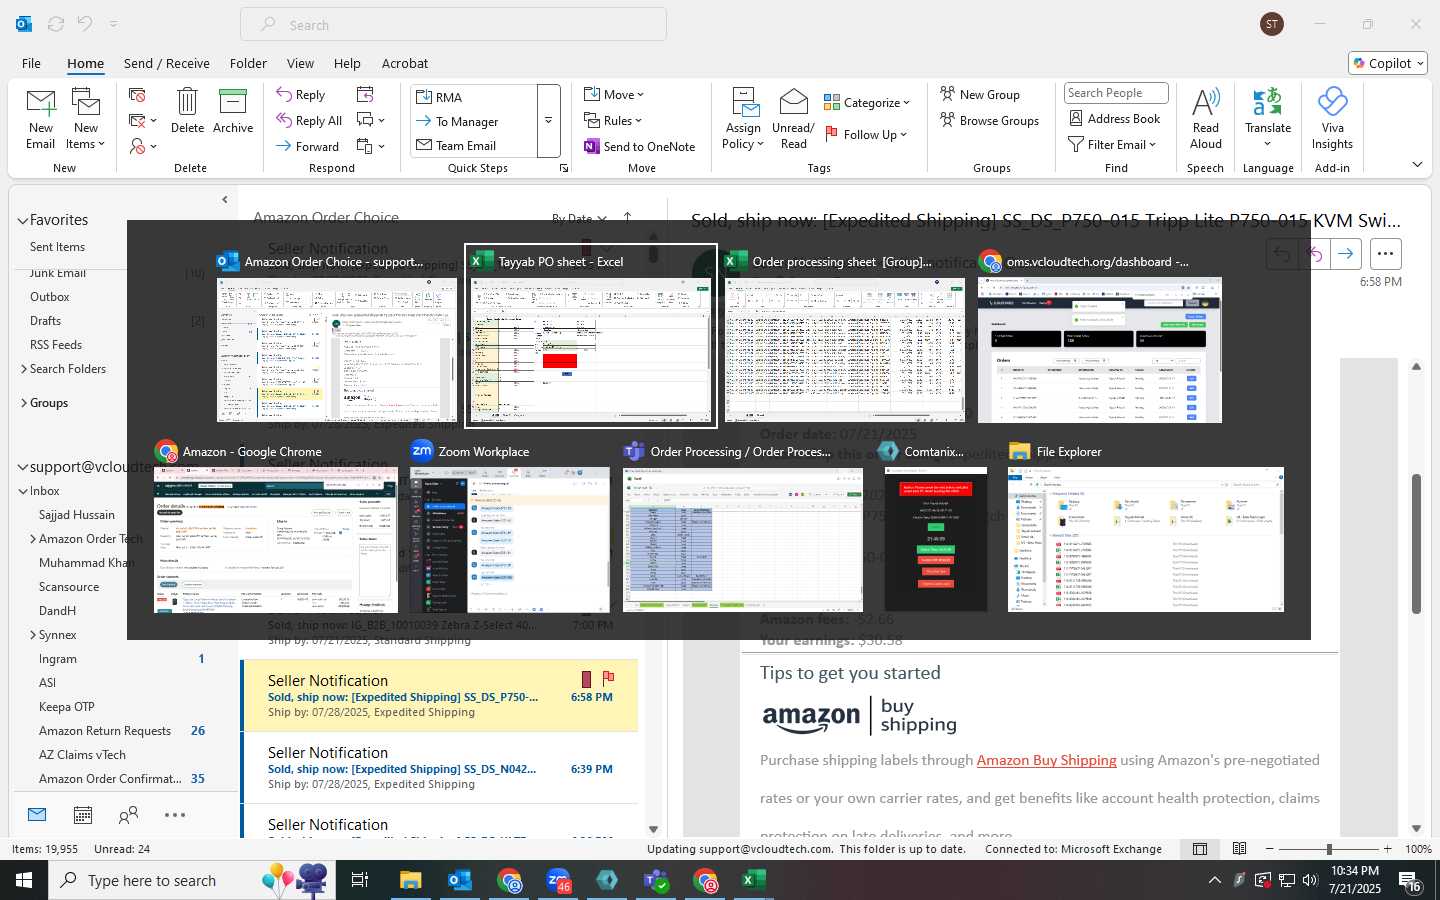Screen dimensions: 1440x900
Task: Open the Keepa OTP folder
Action: coord(67,707)
